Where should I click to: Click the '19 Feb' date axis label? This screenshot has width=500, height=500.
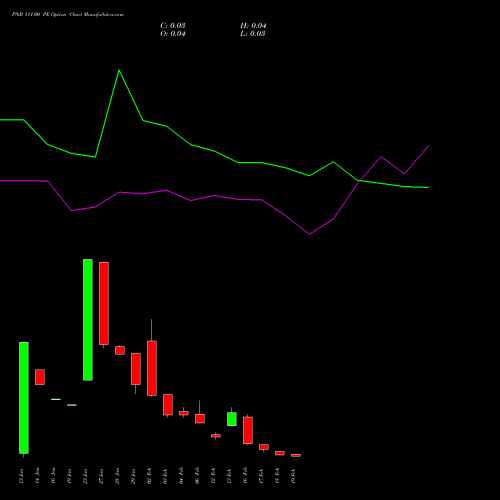tap(294, 476)
